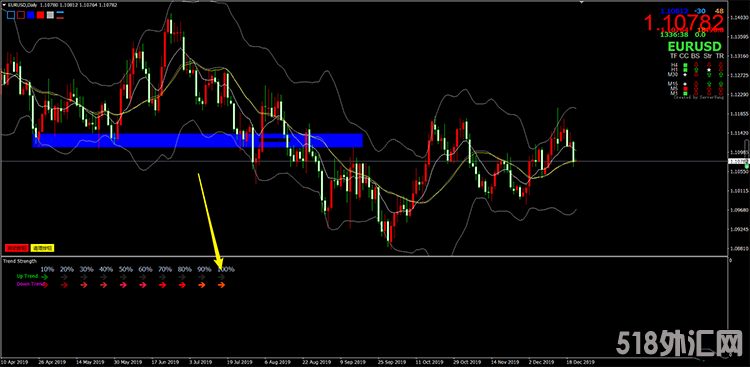Click the Down Trend 100% orange arrow
Screen dimensions: 750x367
(221, 285)
